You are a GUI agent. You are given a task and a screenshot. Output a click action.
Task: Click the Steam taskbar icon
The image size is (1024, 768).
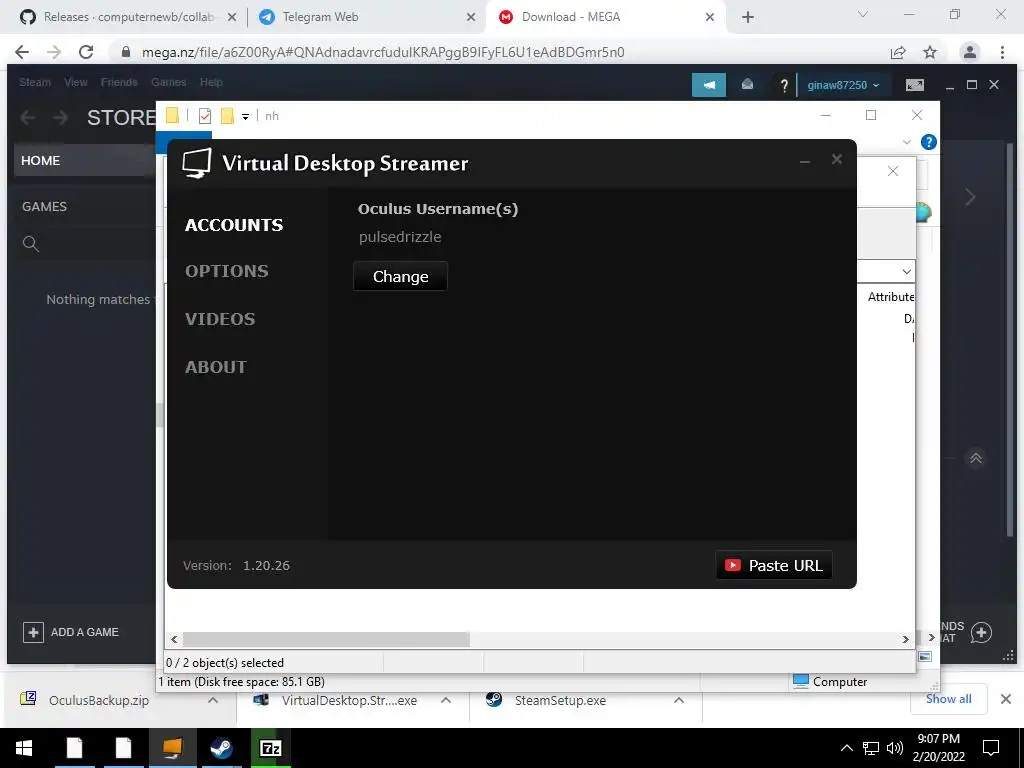tap(221, 748)
